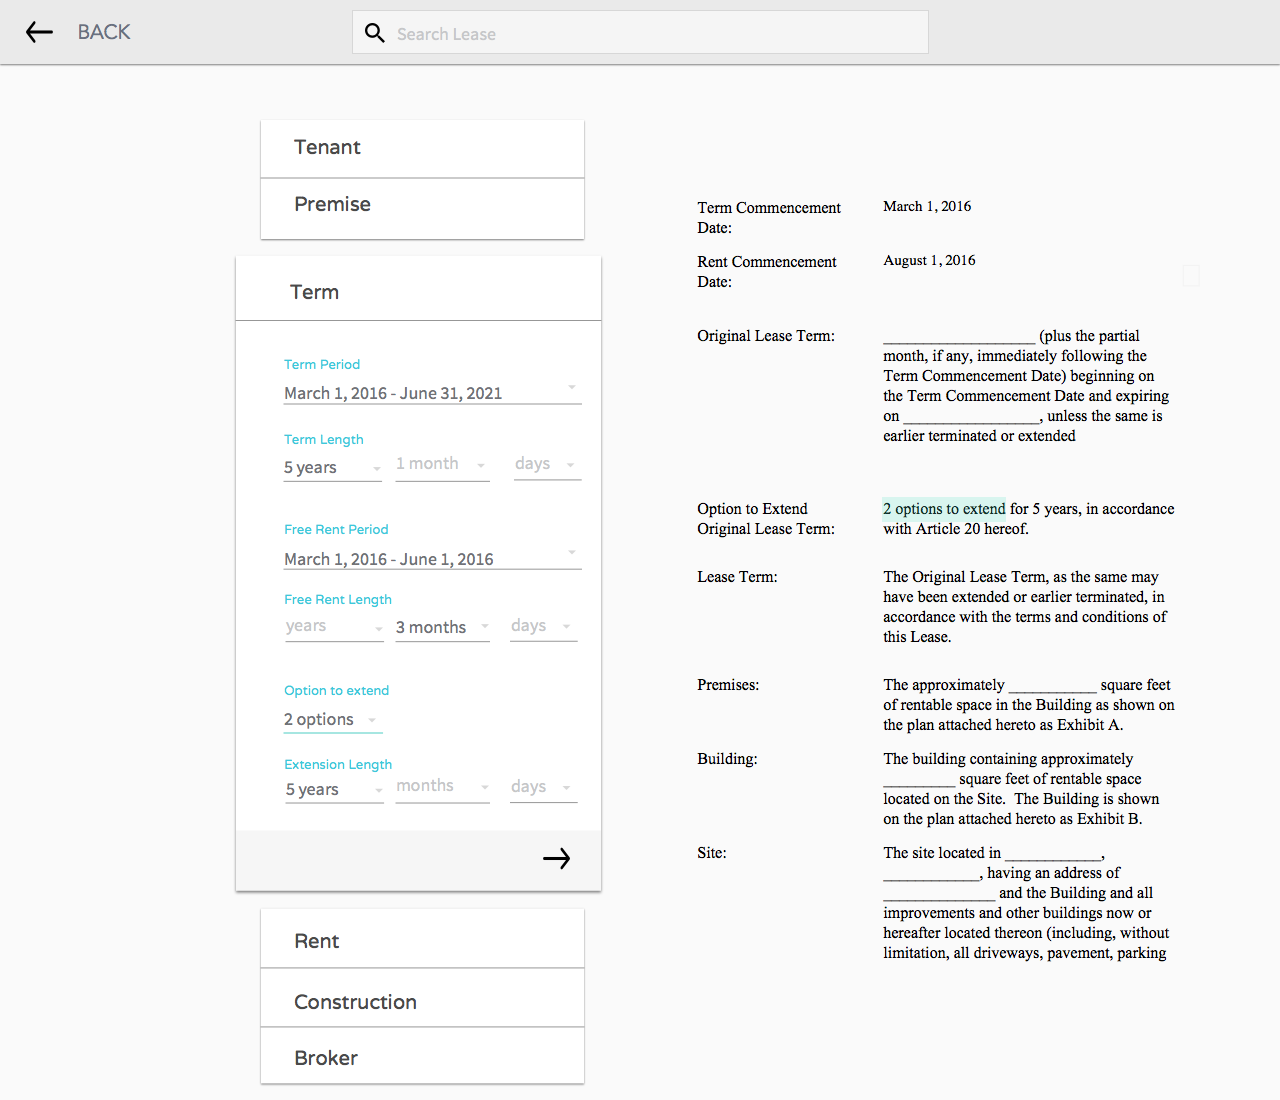The image size is (1280, 1100).
Task: Open Extension Length months dropdown
Action: pos(442,788)
